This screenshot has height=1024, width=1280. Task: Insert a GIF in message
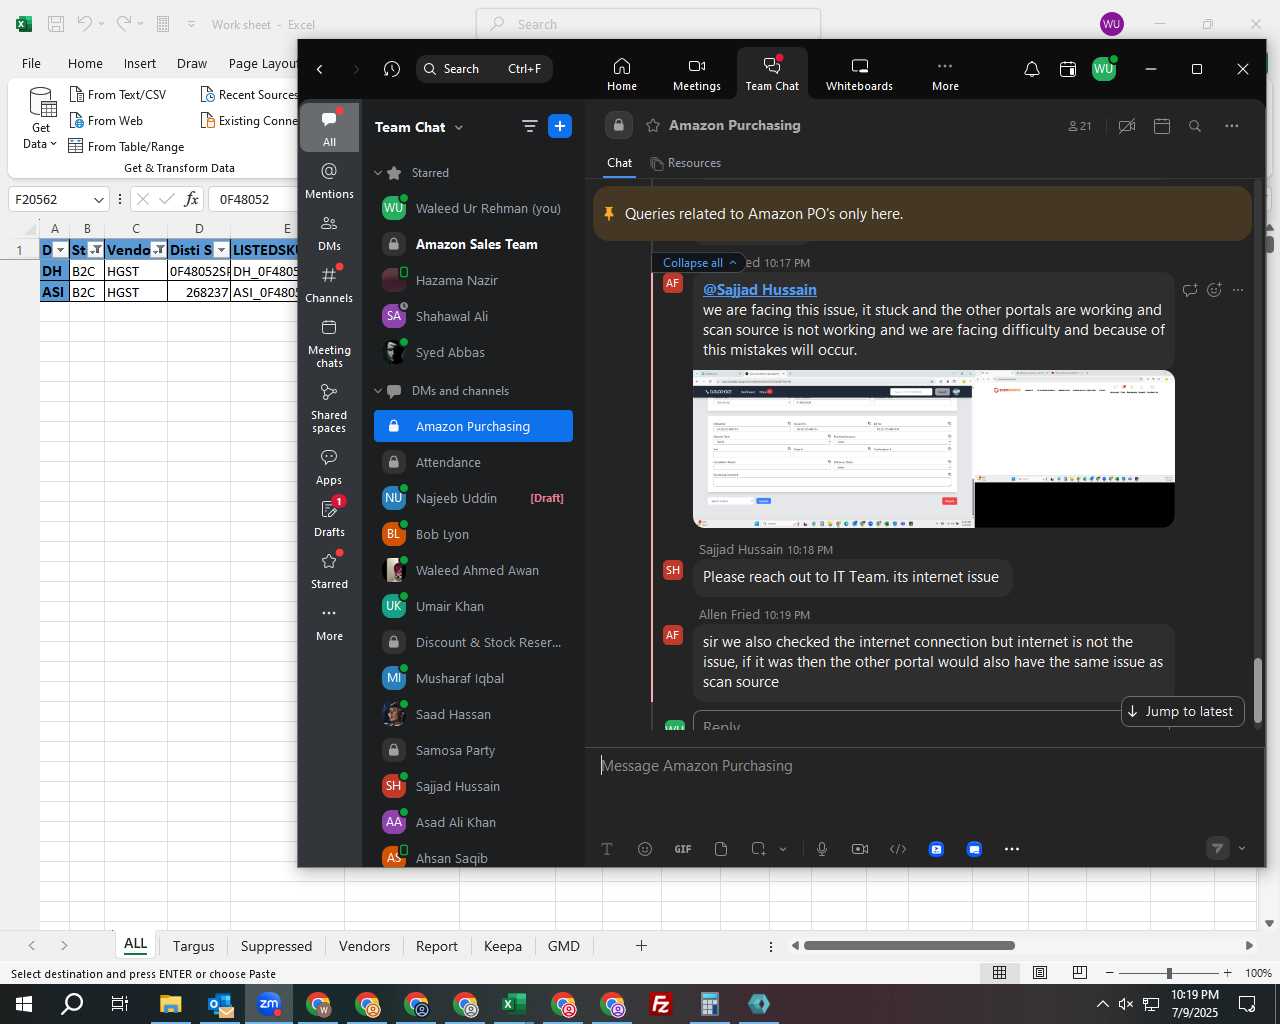click(x=683, y=849)
